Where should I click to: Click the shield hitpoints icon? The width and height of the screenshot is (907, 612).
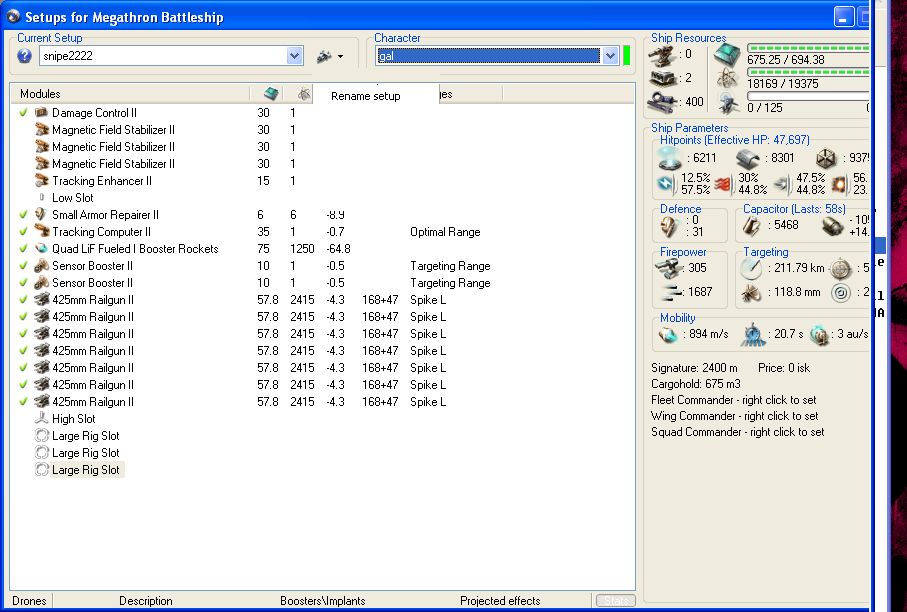pyautogui.click(x=670, y=158)
